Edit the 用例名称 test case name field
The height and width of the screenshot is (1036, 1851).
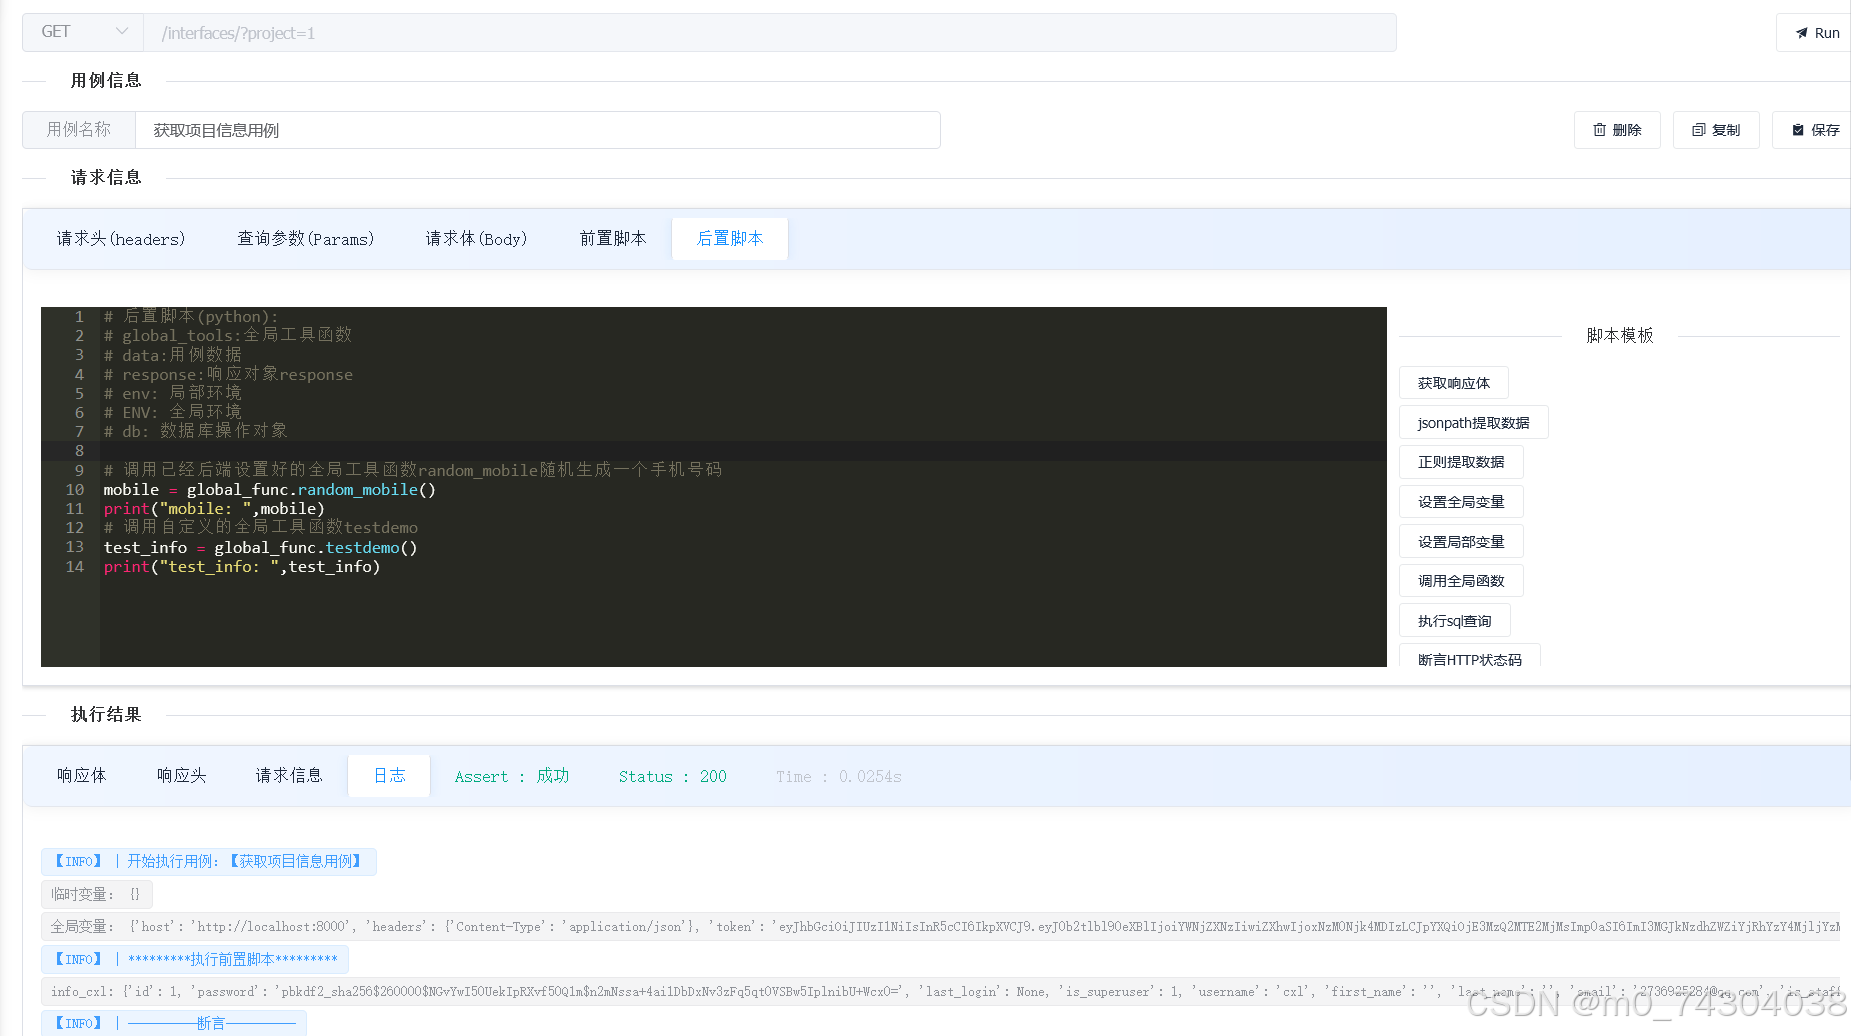point(540,129)
